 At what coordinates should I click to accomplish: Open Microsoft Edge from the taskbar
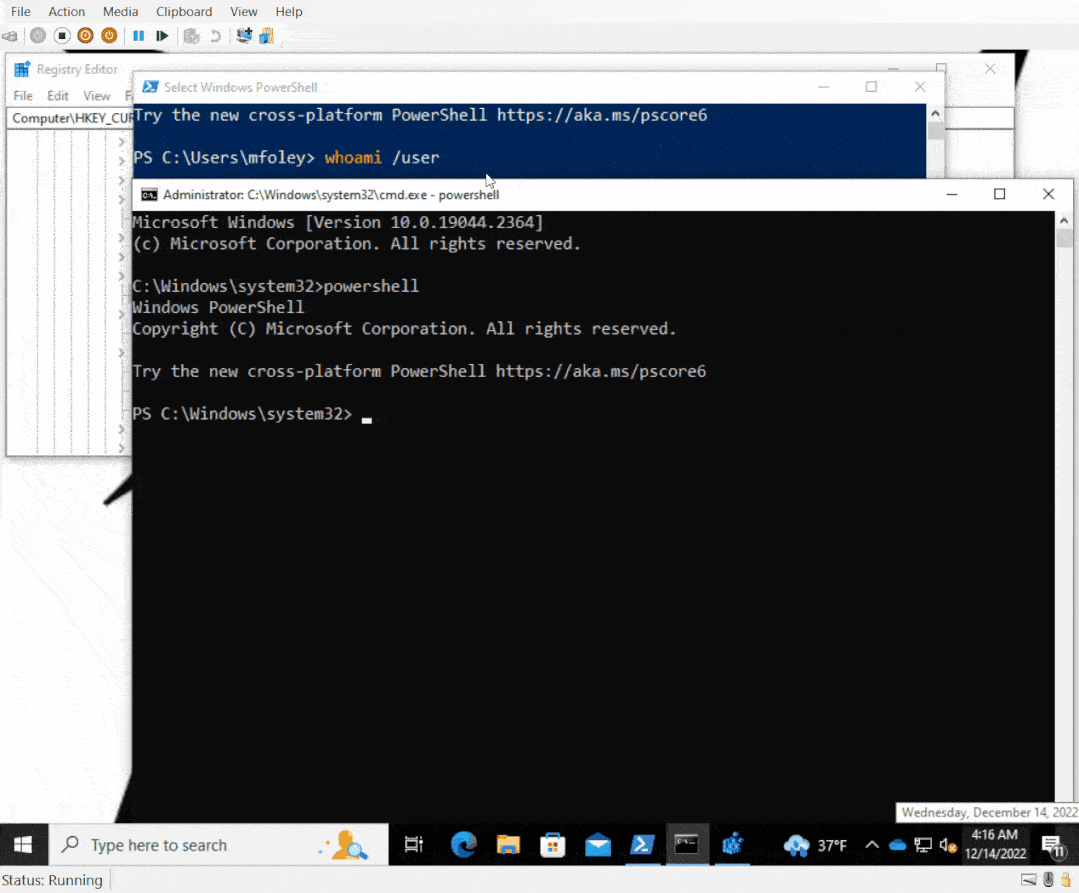coord(464,845)
